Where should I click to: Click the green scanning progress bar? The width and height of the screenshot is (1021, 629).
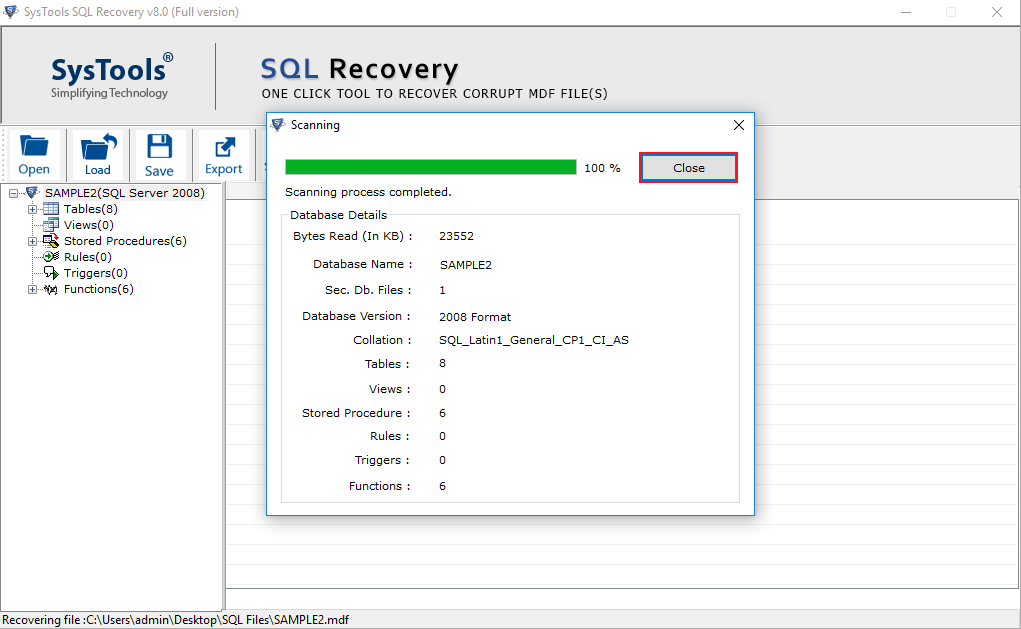click(x=430, y=167)
